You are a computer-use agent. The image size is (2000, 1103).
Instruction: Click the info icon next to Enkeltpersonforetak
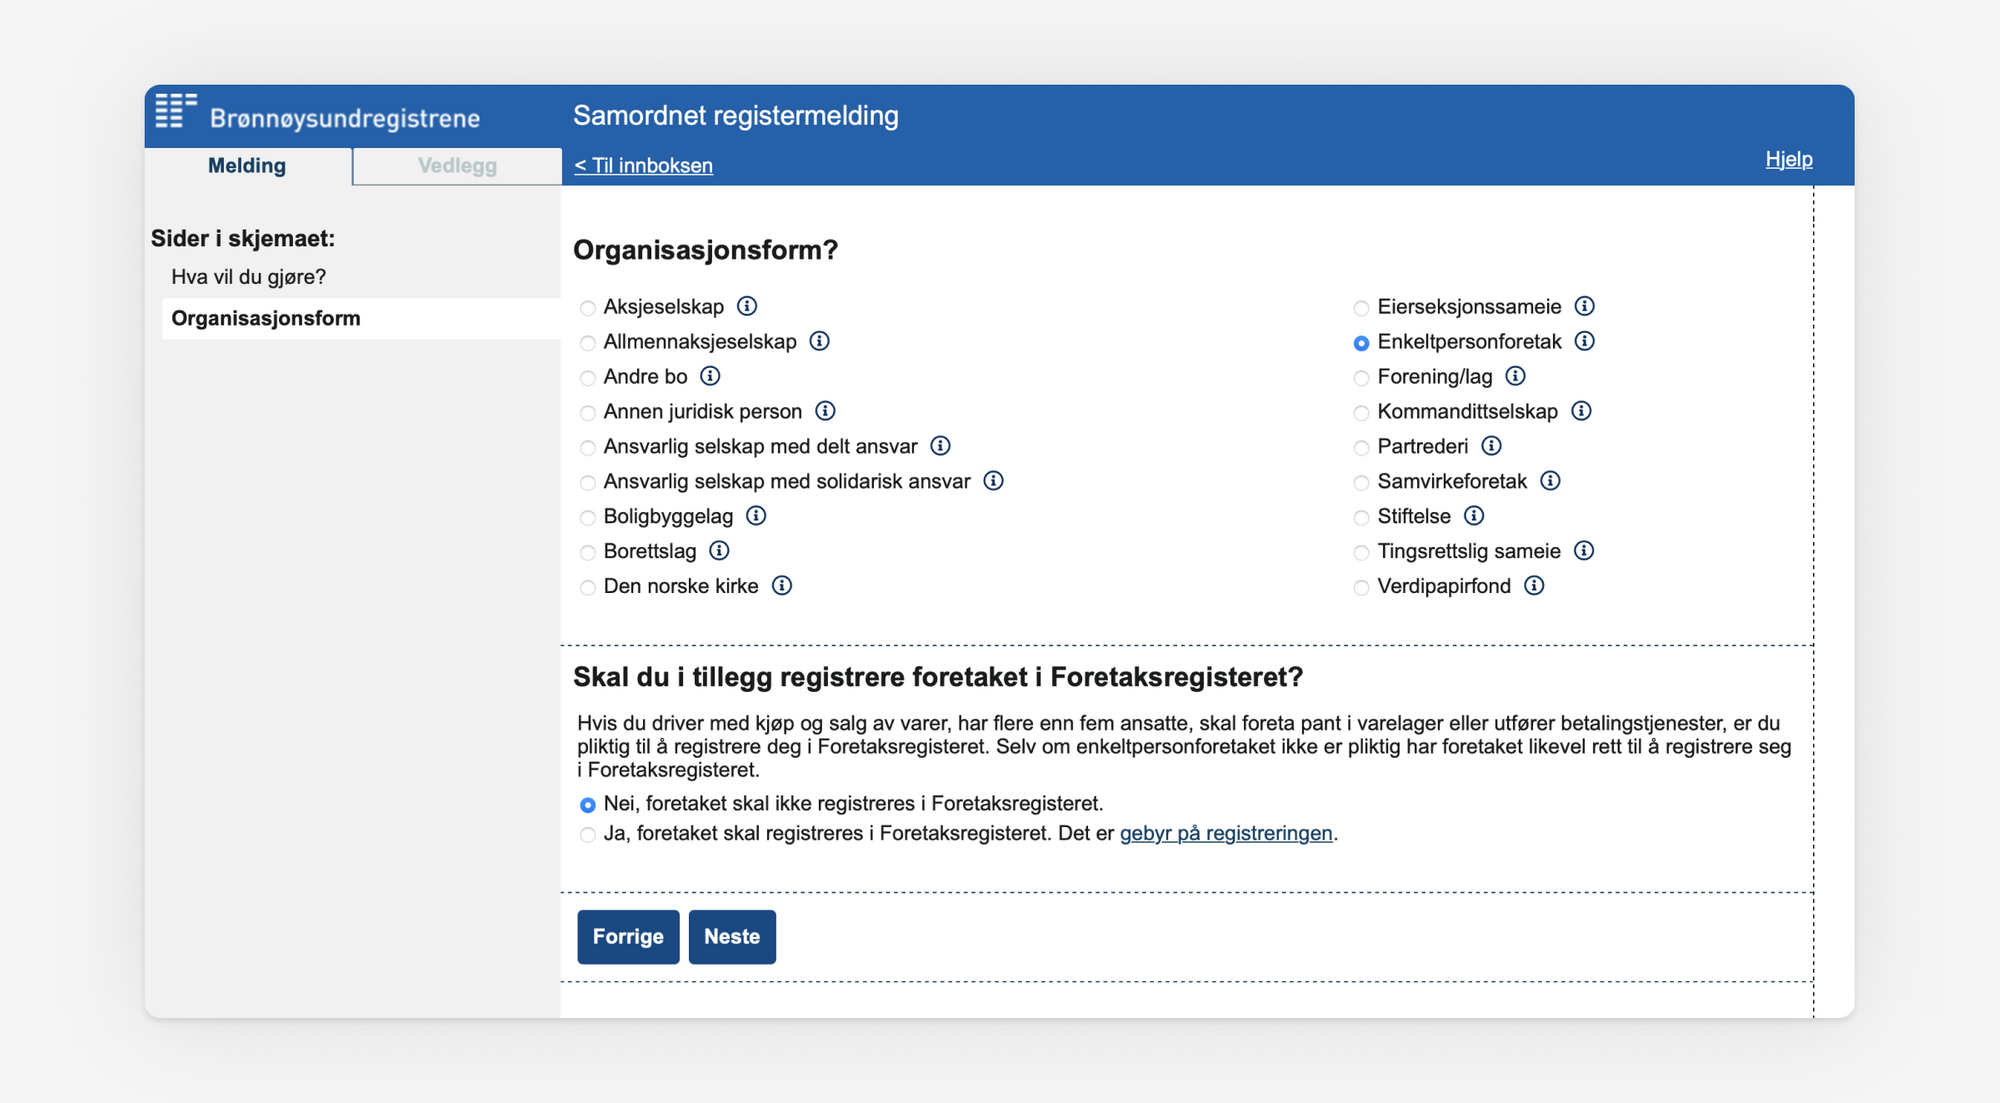tap(1584, 341)
